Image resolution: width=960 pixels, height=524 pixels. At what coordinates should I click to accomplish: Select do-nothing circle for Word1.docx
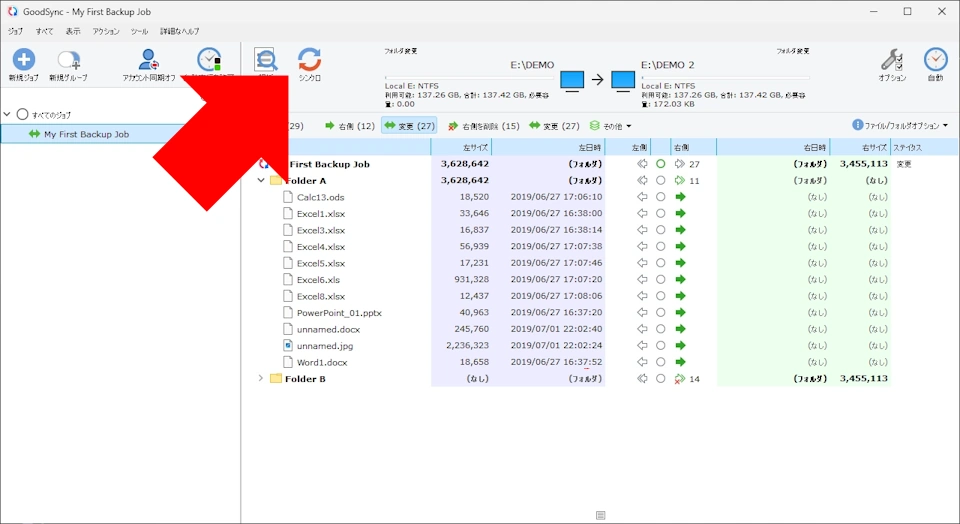click(661, 362)
